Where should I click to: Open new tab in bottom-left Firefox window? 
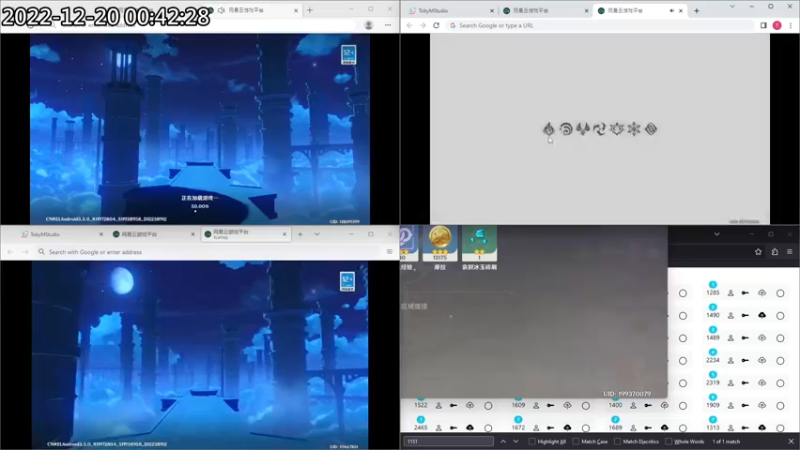tap(300, 234)
